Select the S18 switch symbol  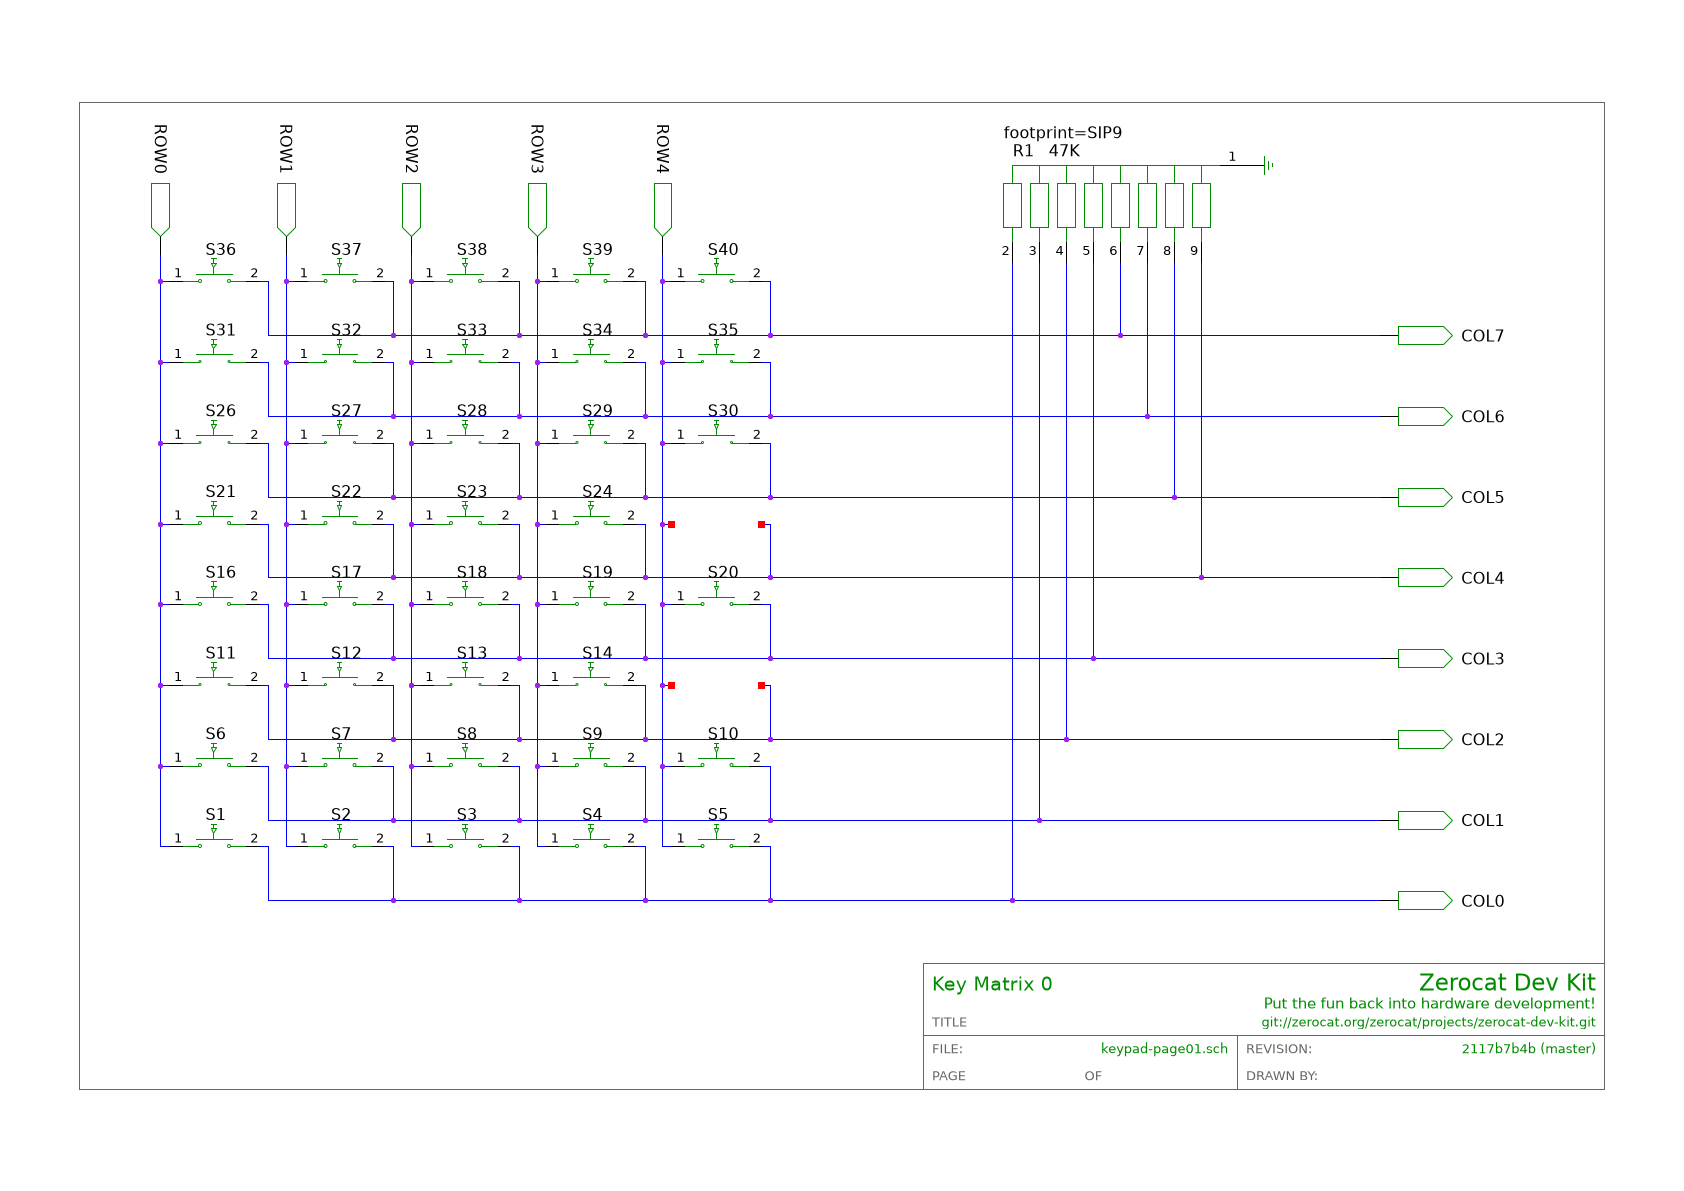pos(465,595)
